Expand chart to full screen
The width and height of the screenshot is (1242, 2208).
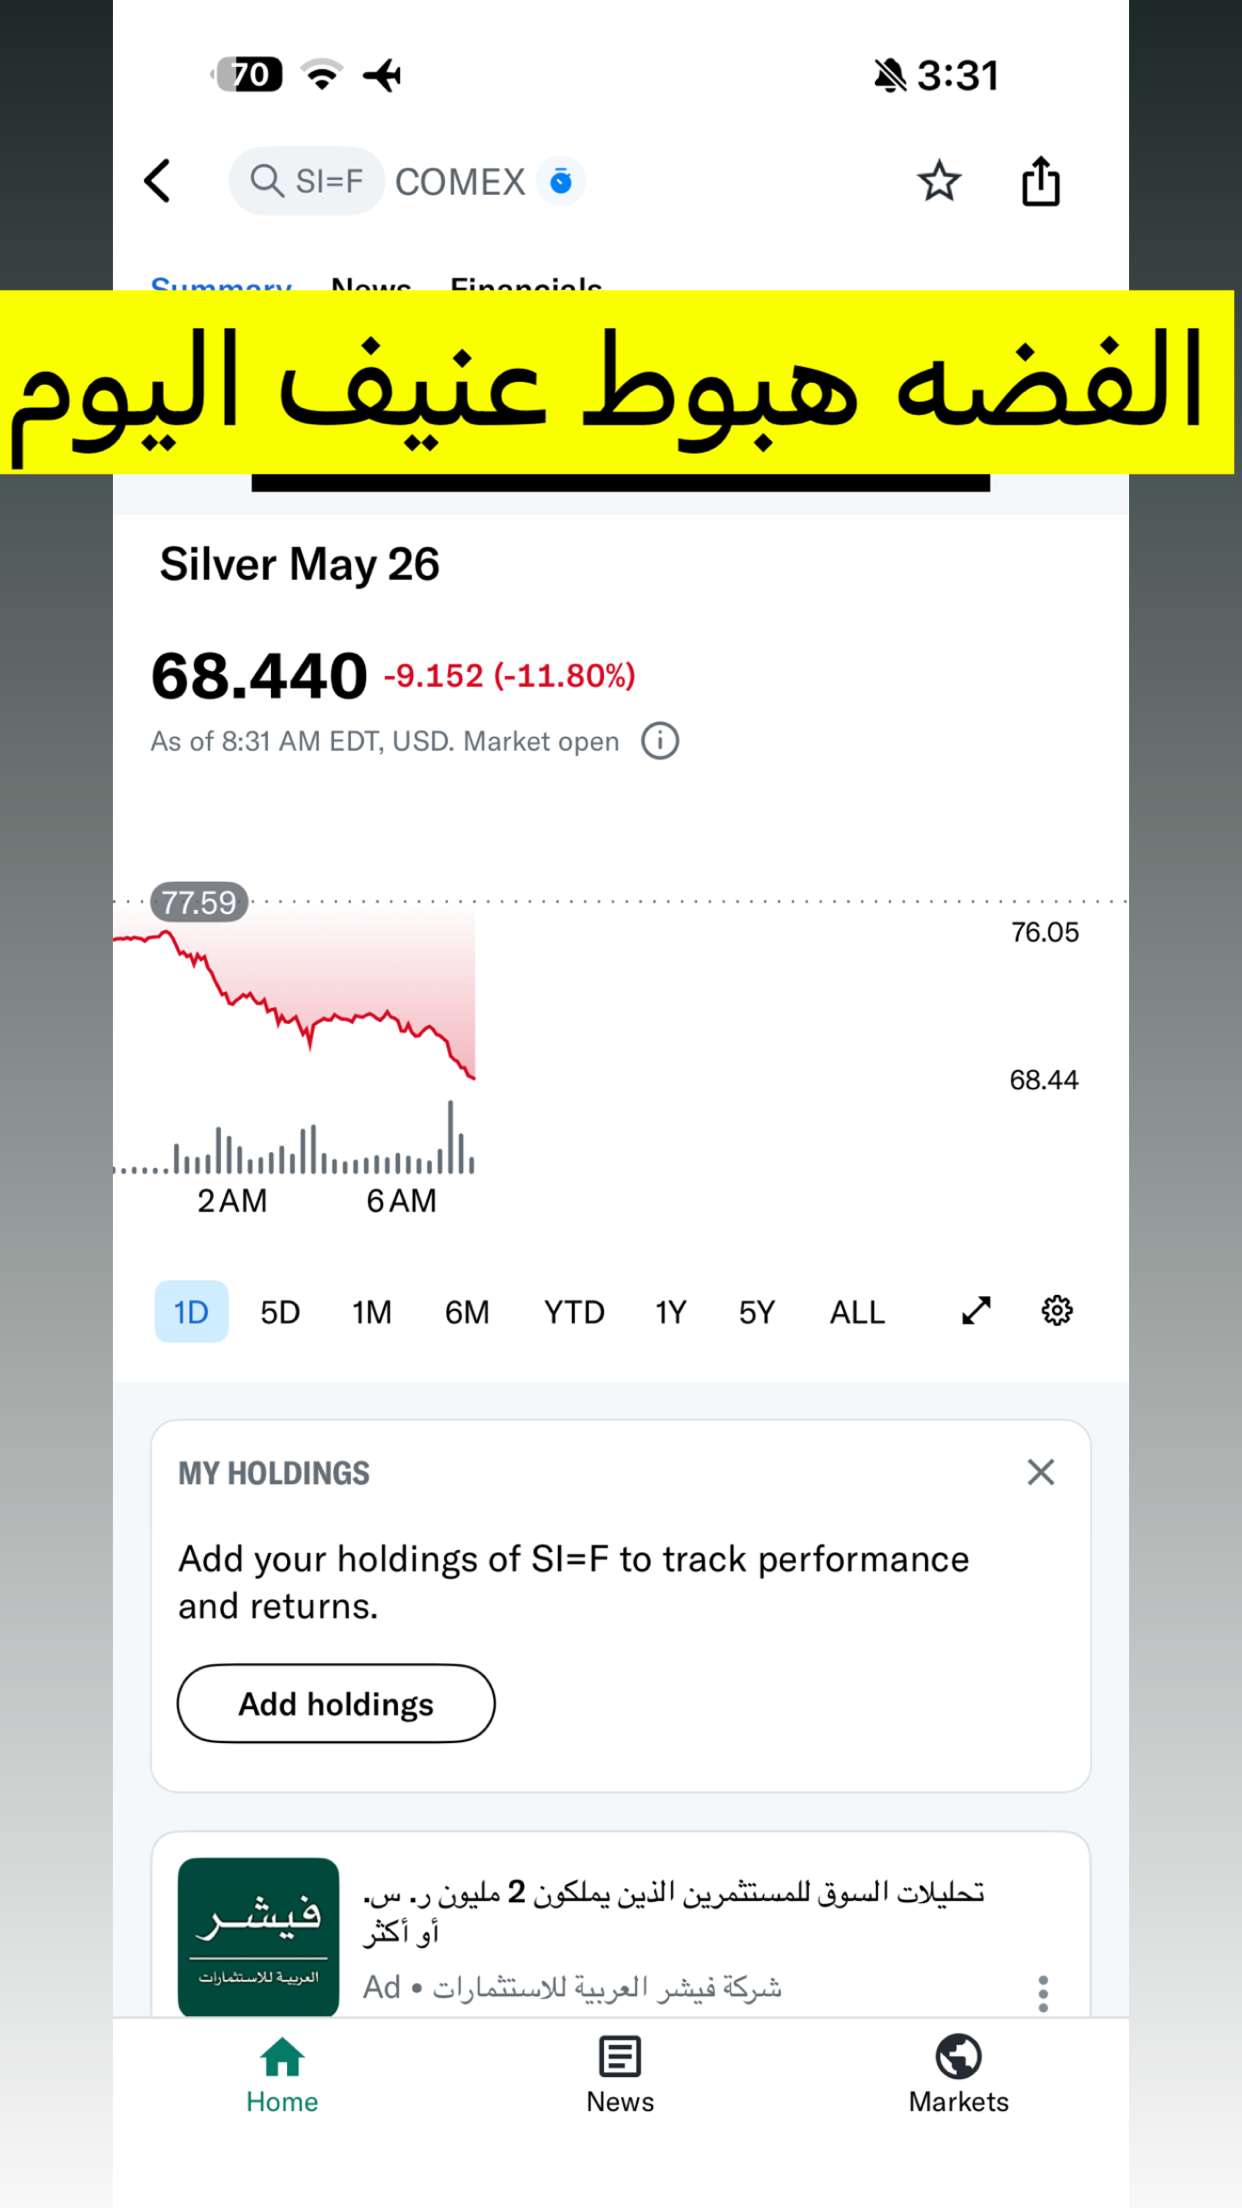tap(976, 1310)
